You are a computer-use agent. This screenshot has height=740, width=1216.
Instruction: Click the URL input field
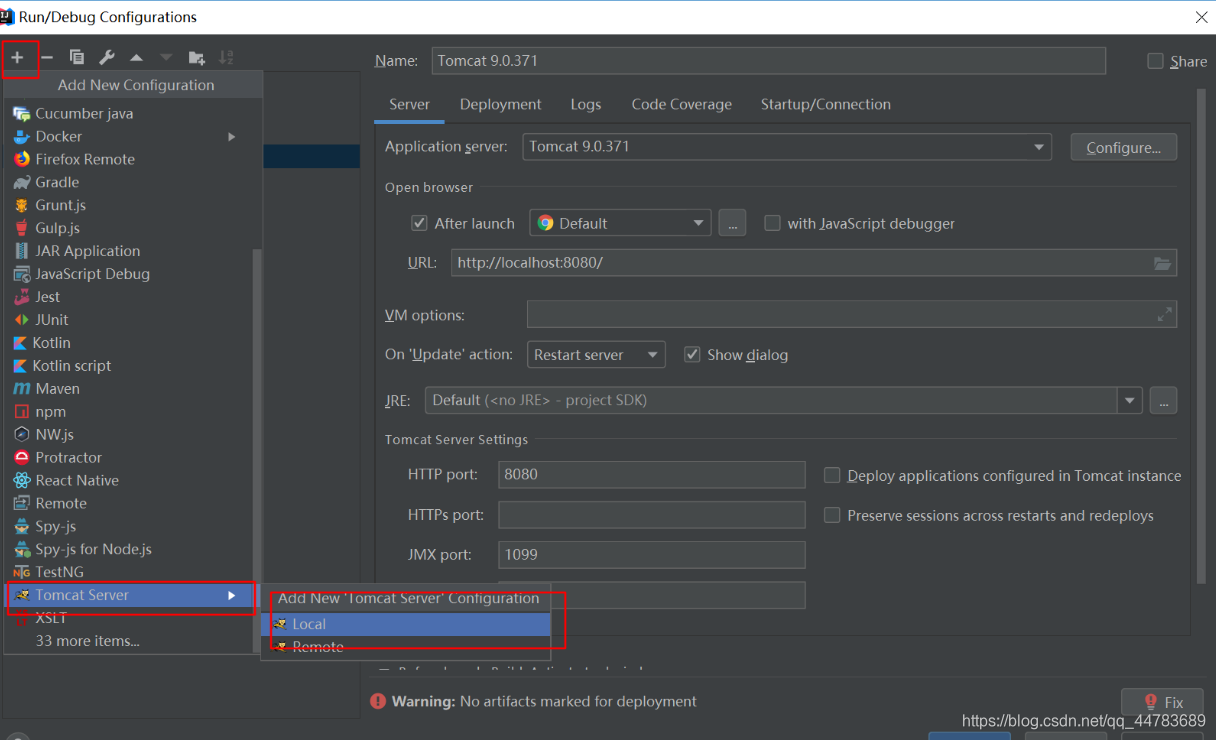814,263
